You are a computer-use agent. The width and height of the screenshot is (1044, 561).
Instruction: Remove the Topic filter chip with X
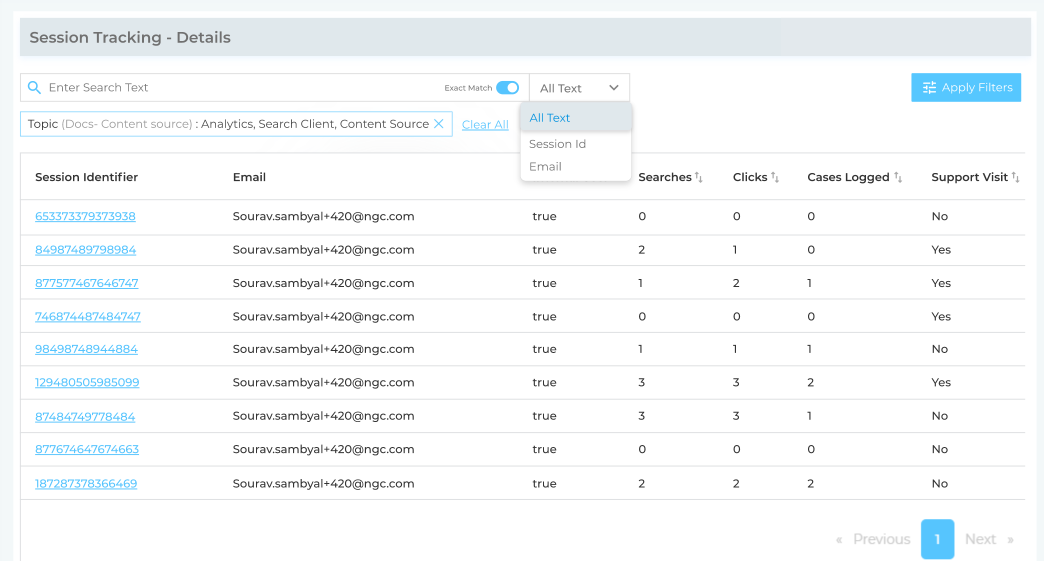coord(438,124)
